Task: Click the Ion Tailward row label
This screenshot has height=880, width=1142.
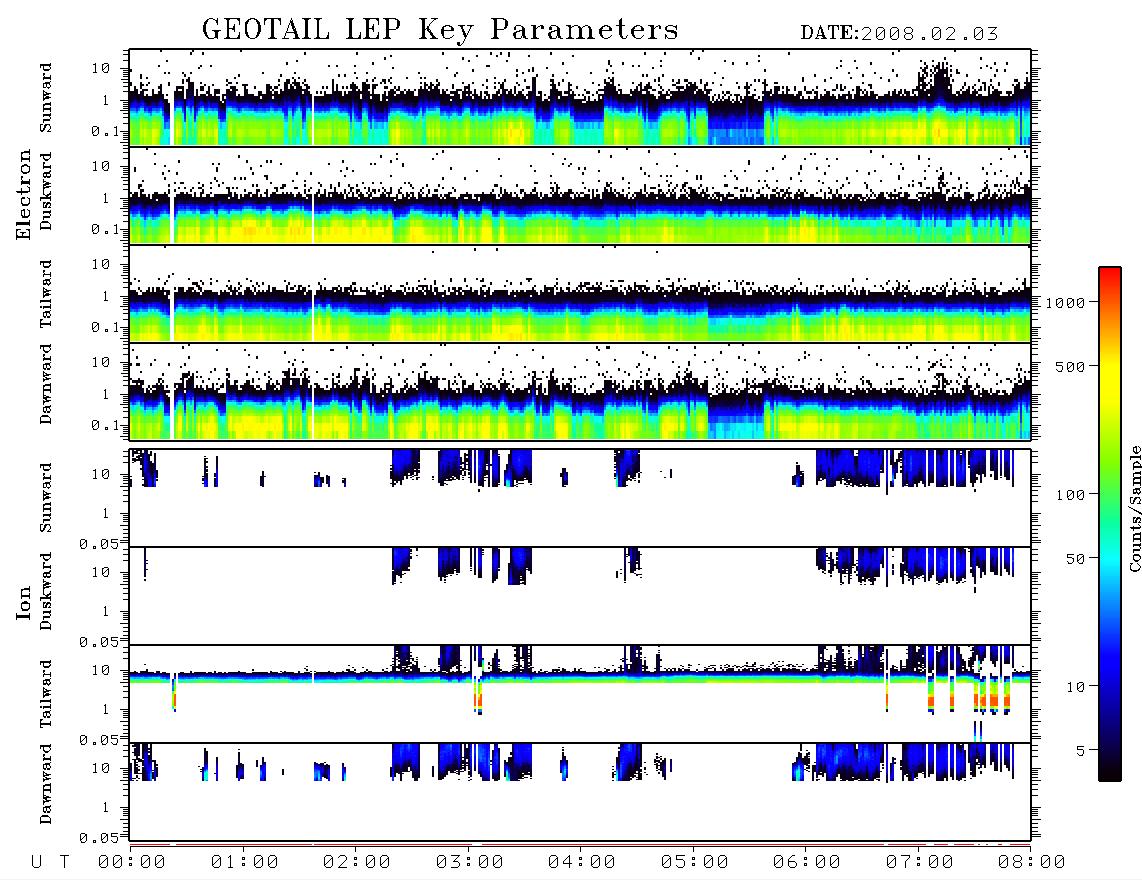Action: point(46,694)
